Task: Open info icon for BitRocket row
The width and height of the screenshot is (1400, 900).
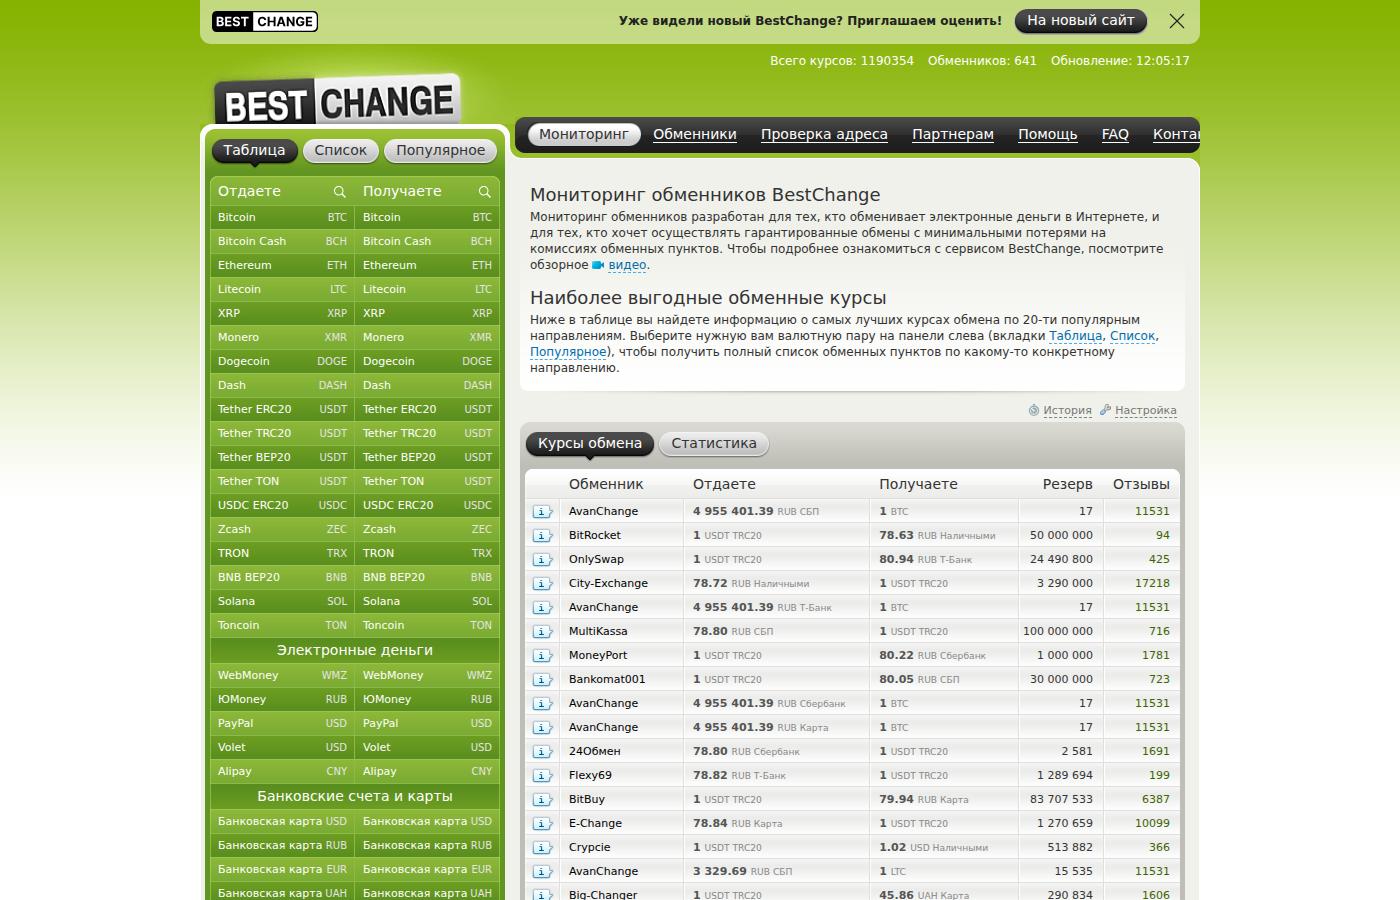Action: click(542, 535)
